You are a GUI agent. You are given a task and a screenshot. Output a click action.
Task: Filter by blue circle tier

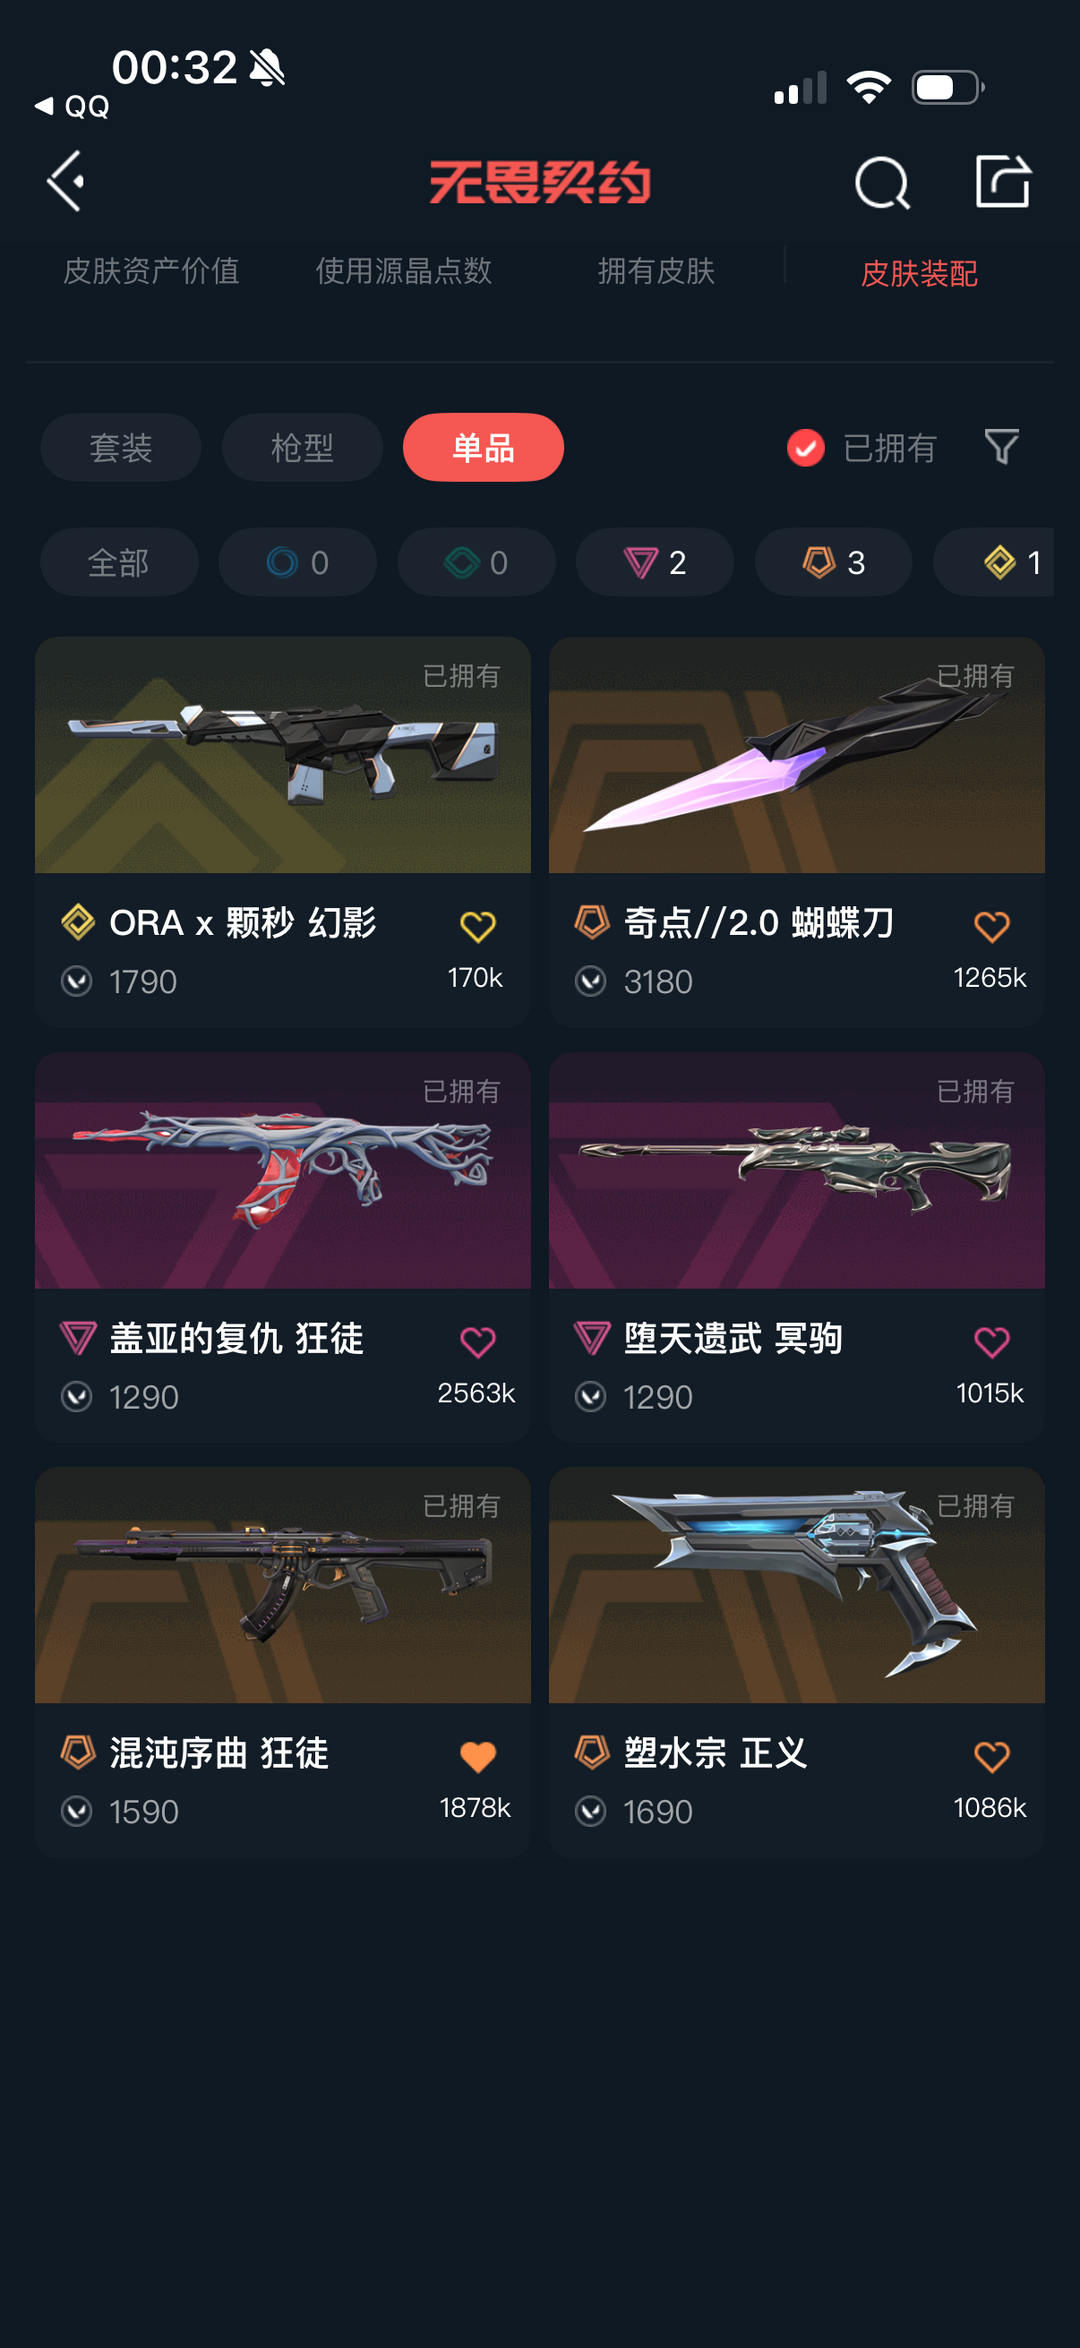tap(298, 562)
